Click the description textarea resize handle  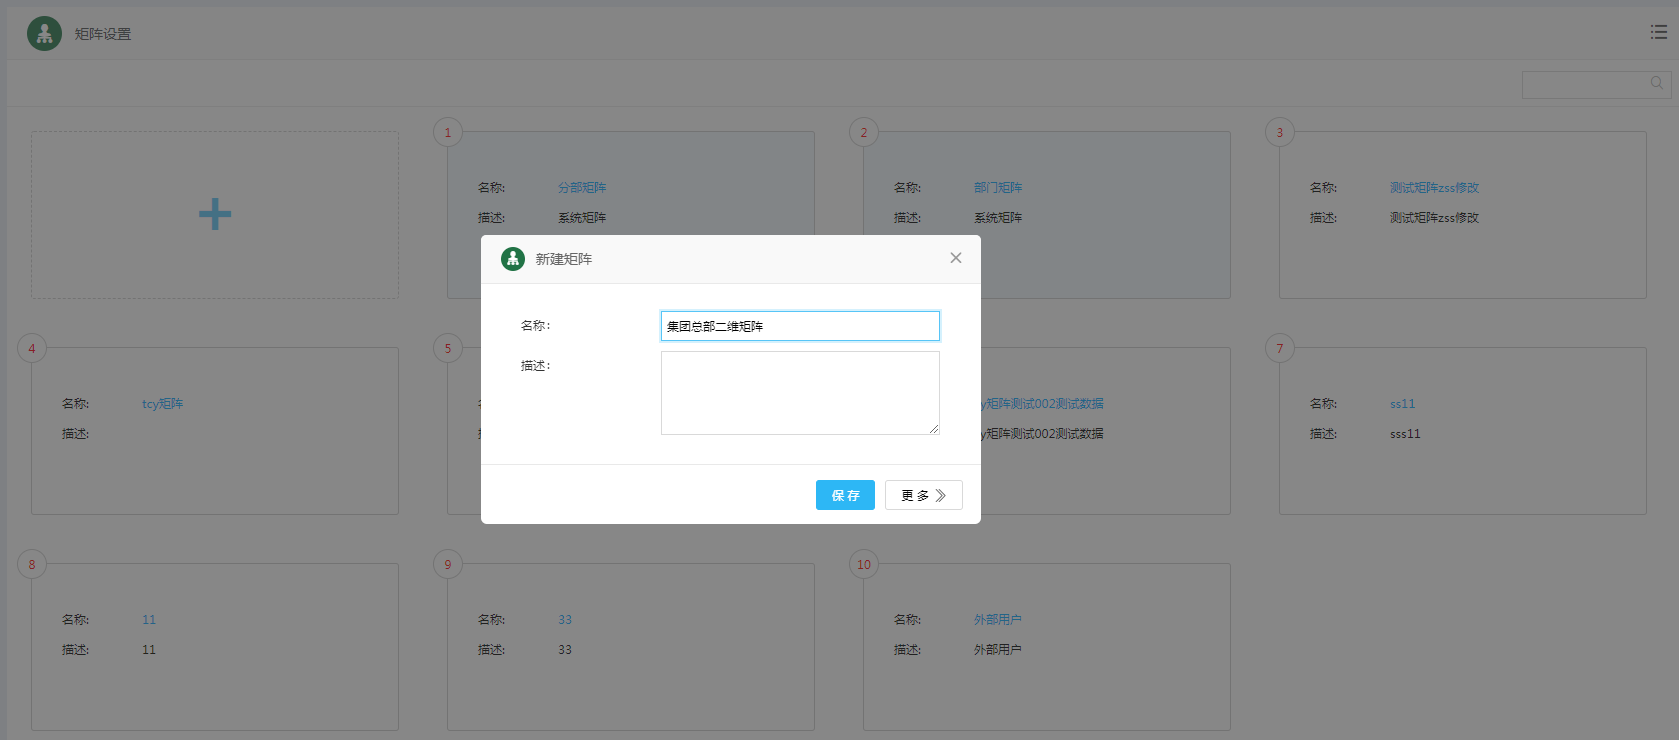(x=934, y=429)
